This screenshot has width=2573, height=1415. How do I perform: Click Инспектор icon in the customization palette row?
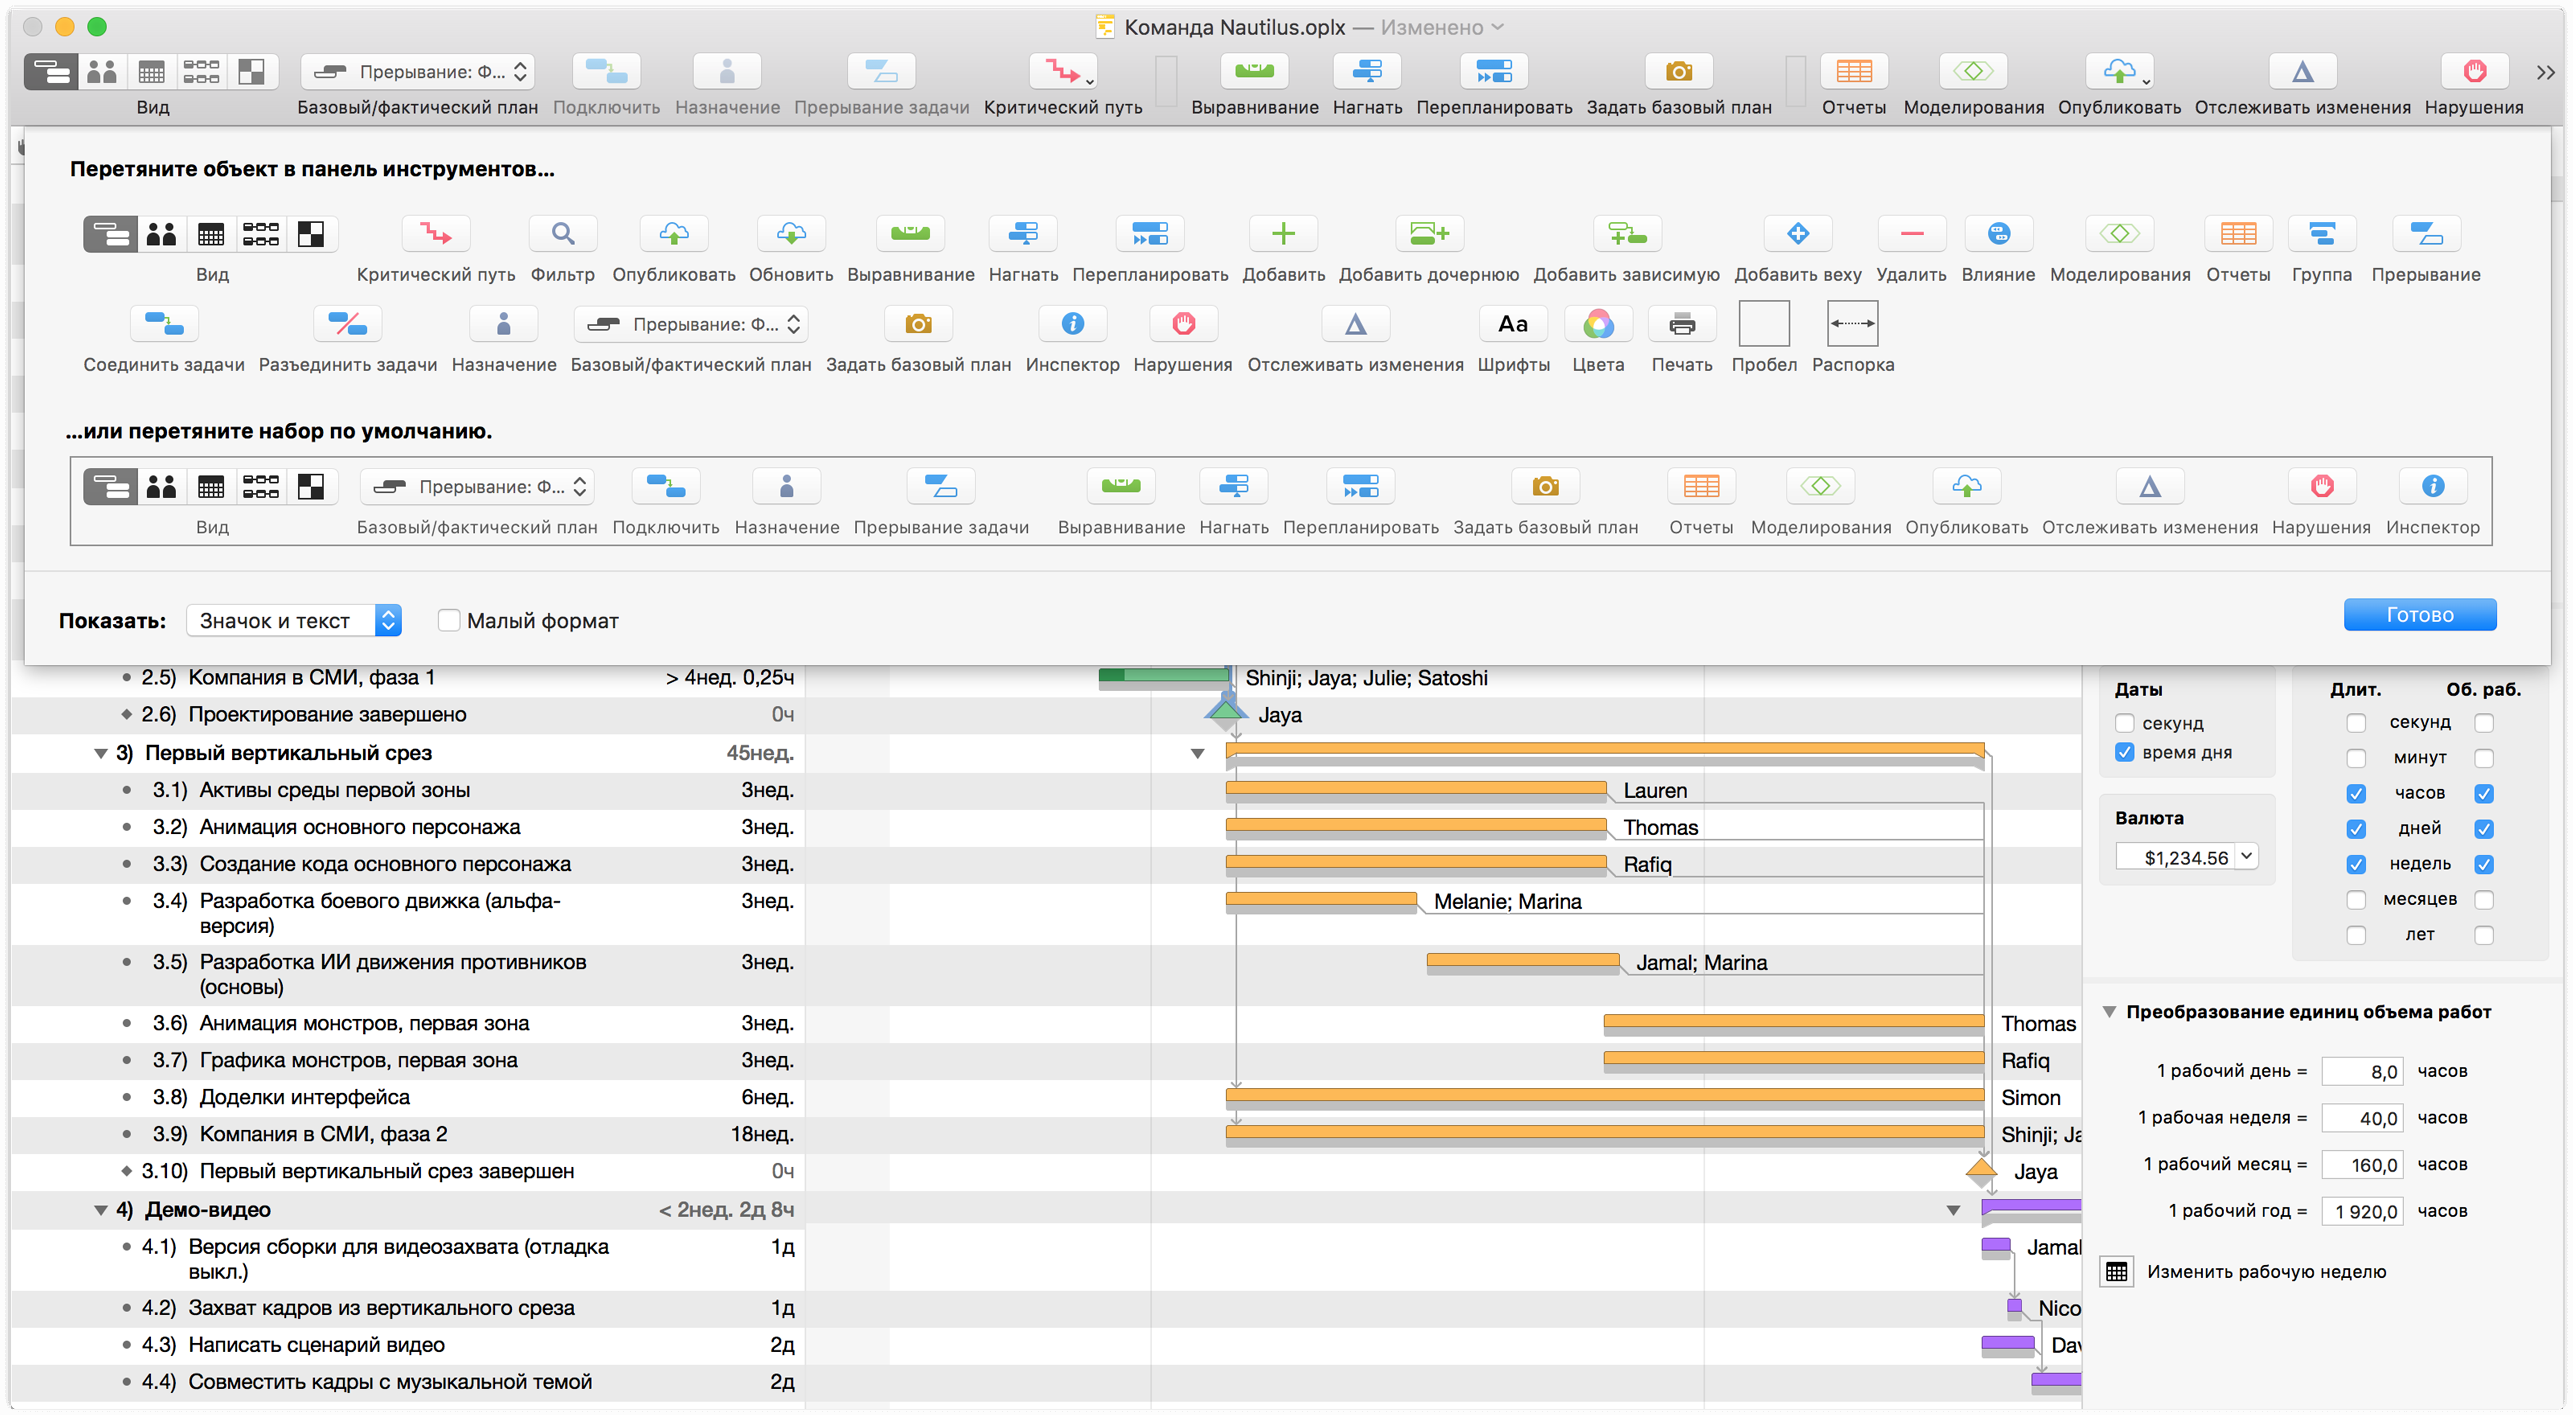(1072, 324)
